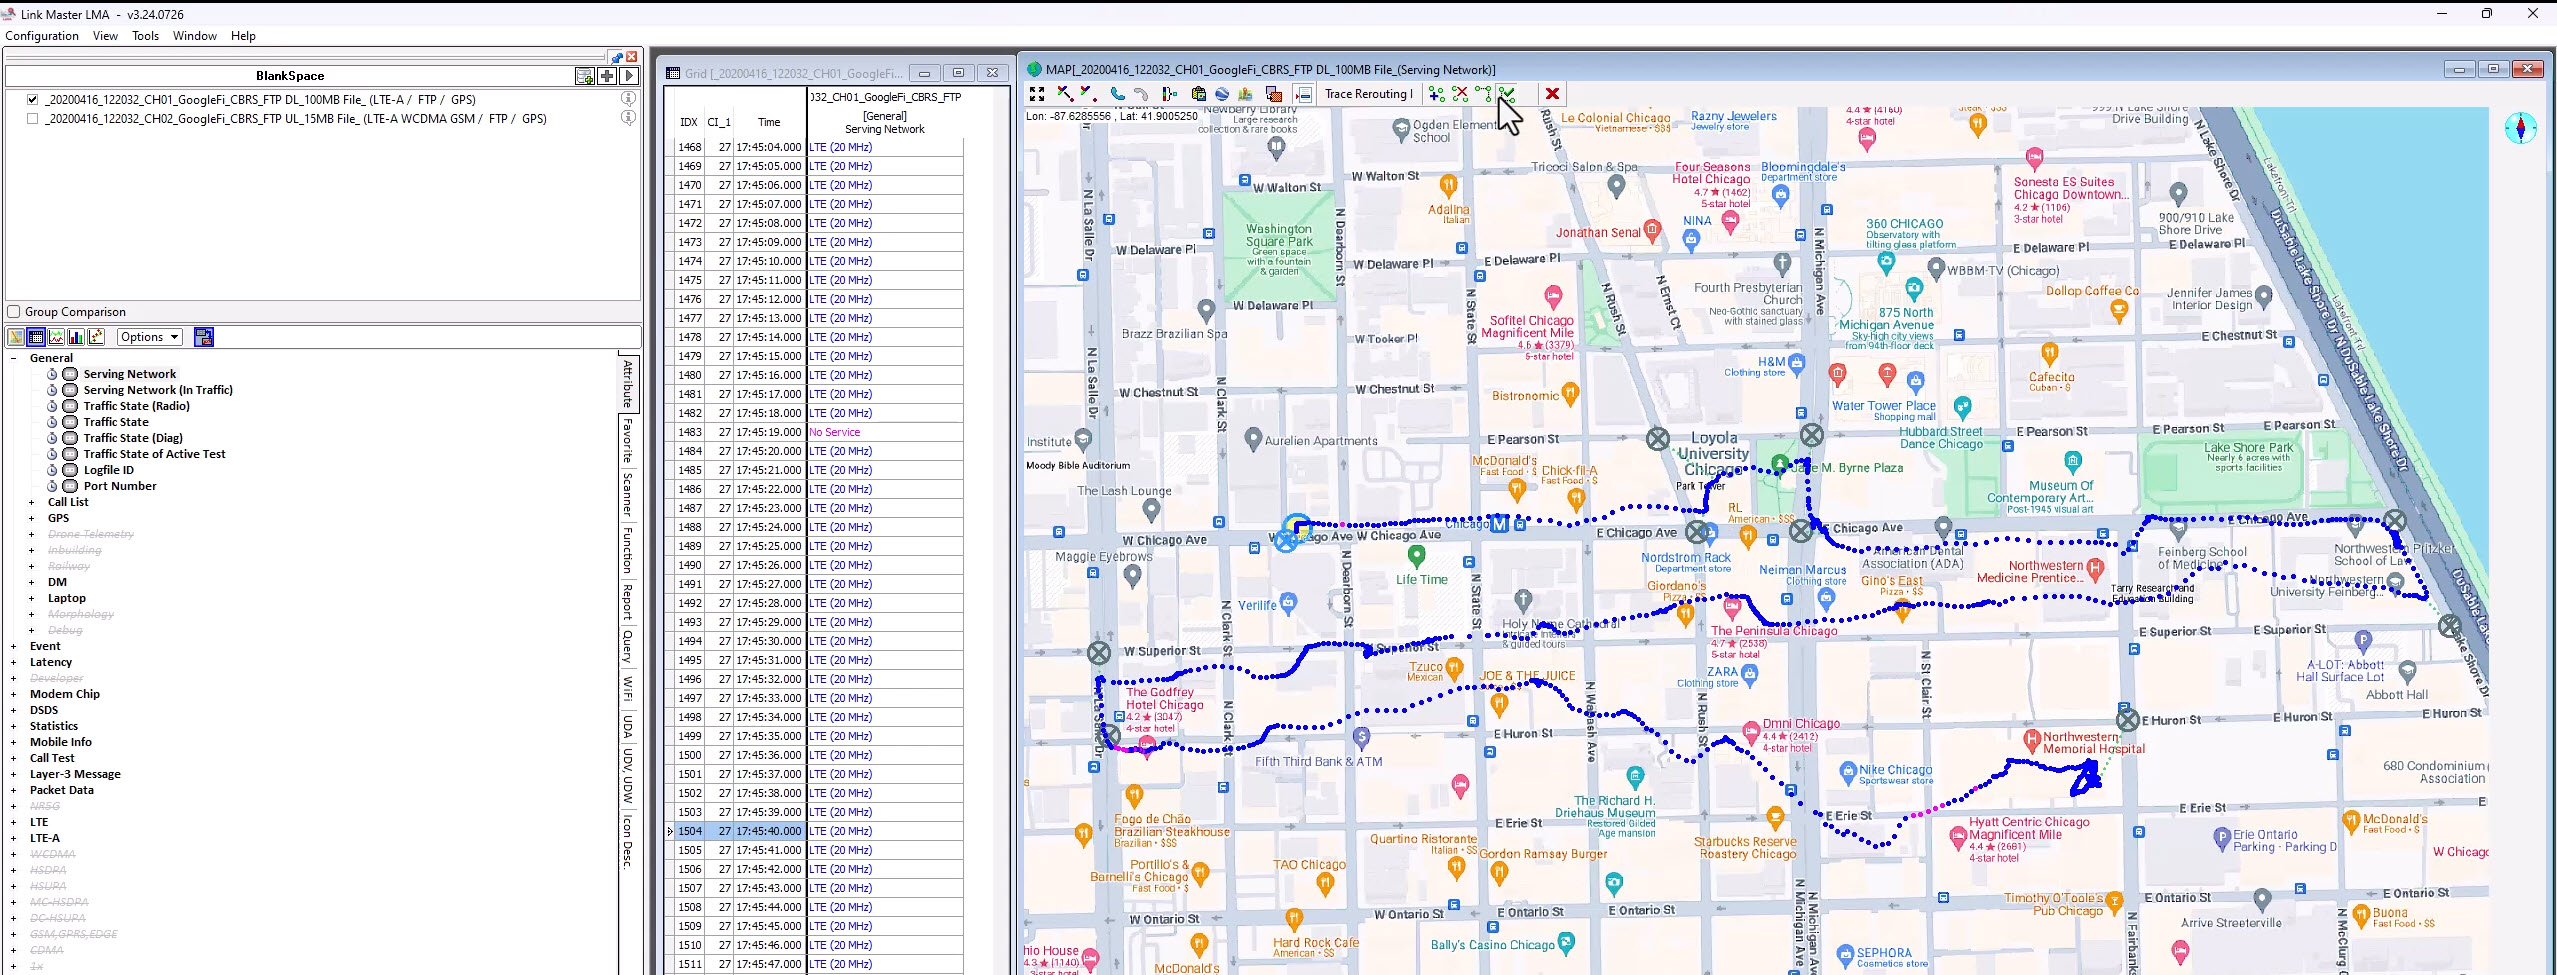
Task: Click the overlapping squares overlay icon in map toolbar
Action: tap(1274, 94)
